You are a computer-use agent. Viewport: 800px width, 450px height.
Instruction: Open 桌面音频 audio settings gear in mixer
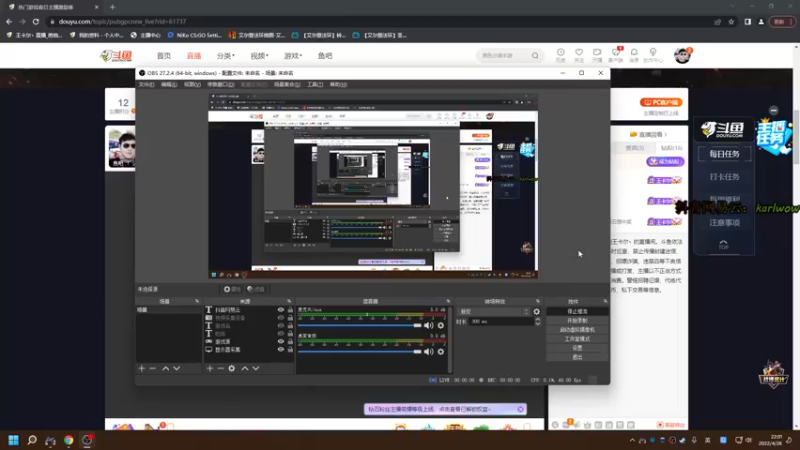click(x=441, y=352)
